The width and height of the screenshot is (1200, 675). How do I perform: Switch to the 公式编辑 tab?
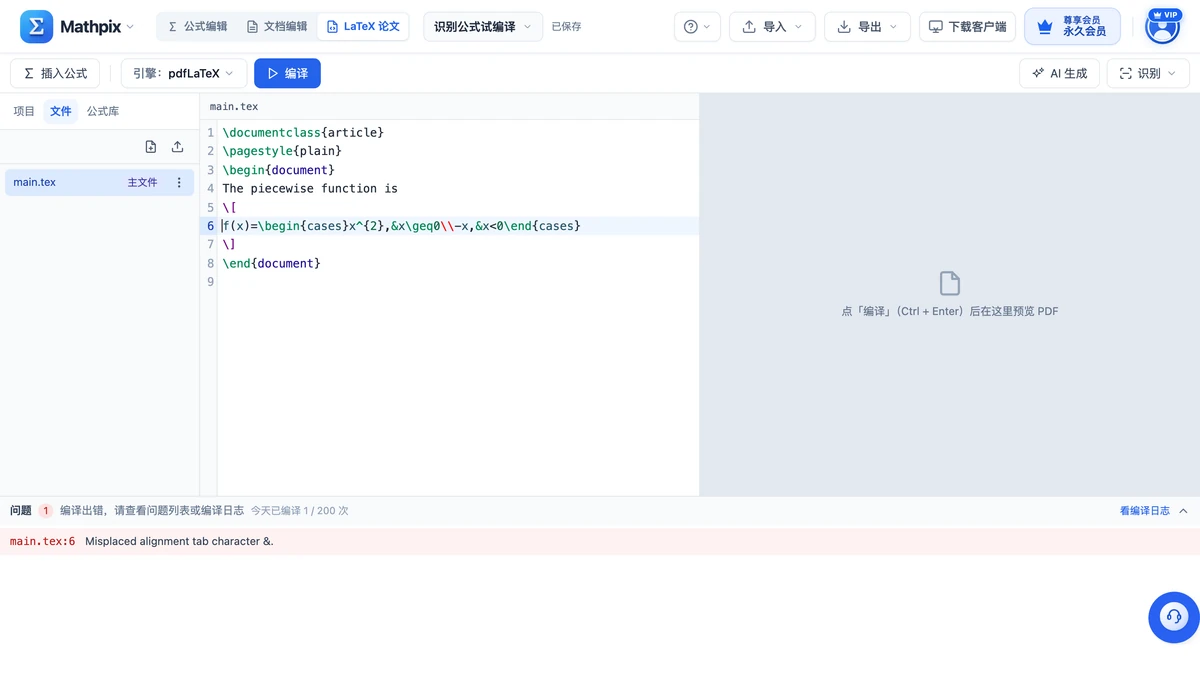click(197, 27)
